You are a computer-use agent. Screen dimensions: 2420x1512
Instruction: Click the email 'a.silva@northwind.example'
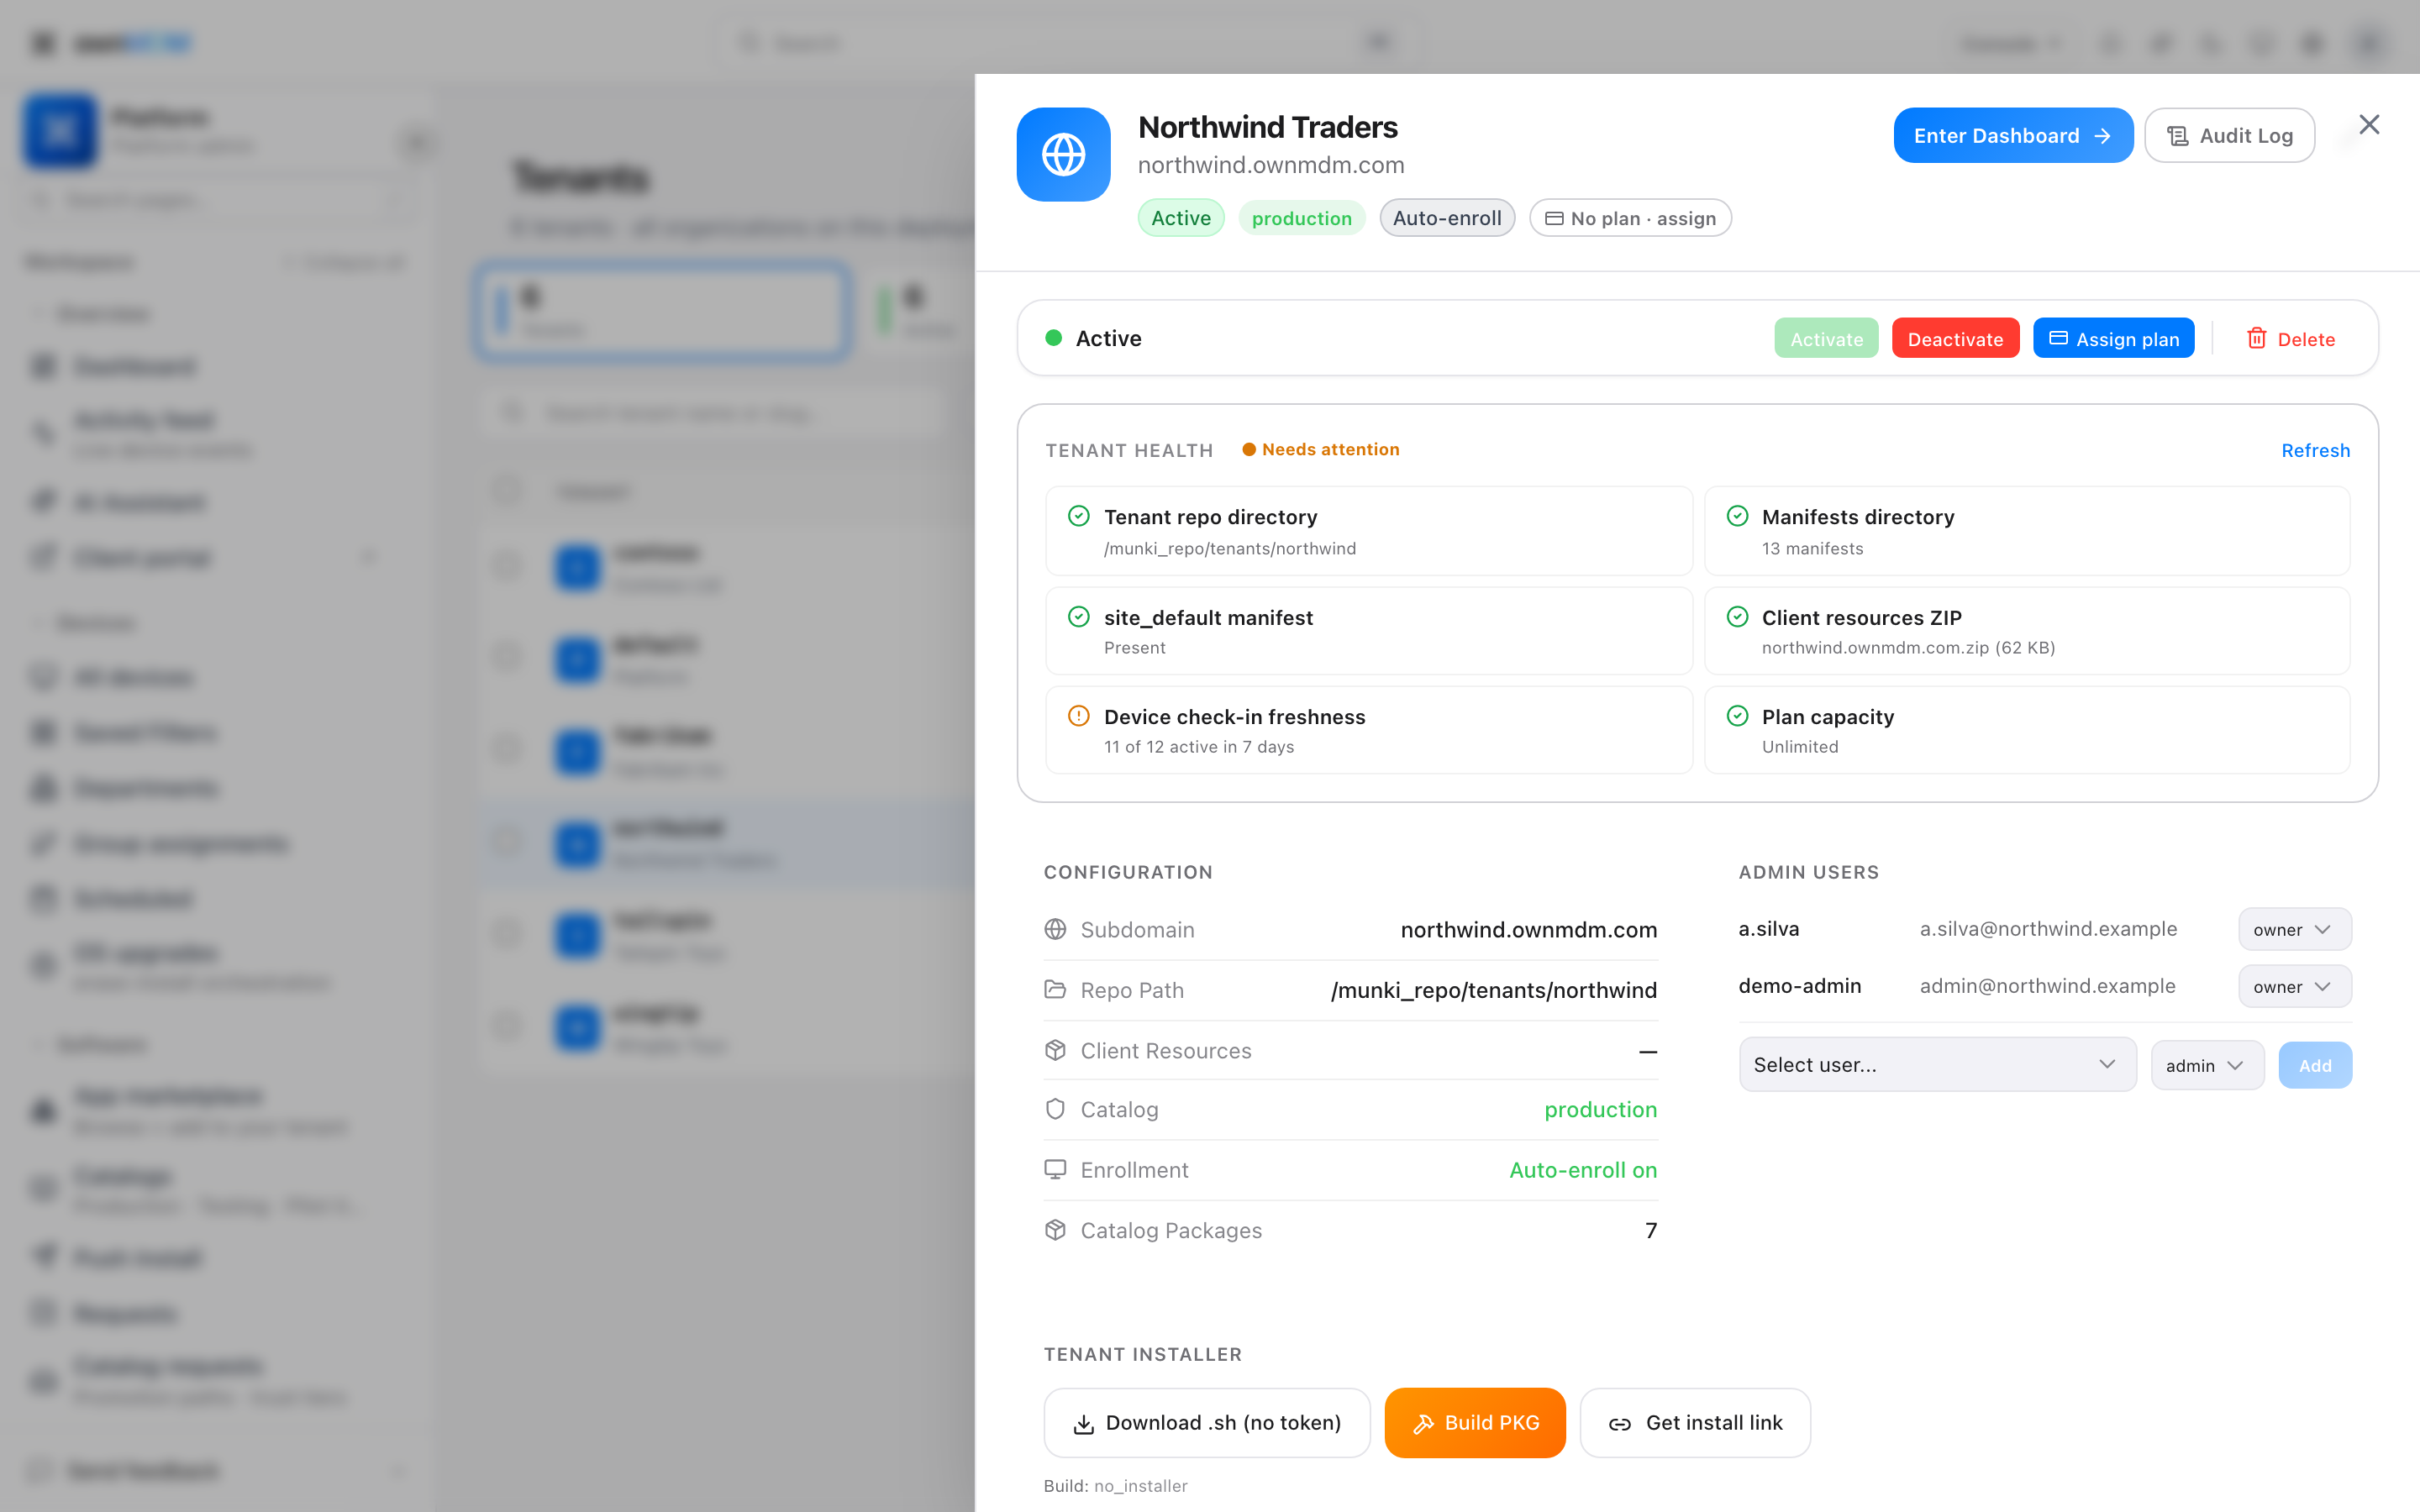tap(2048, 929)
